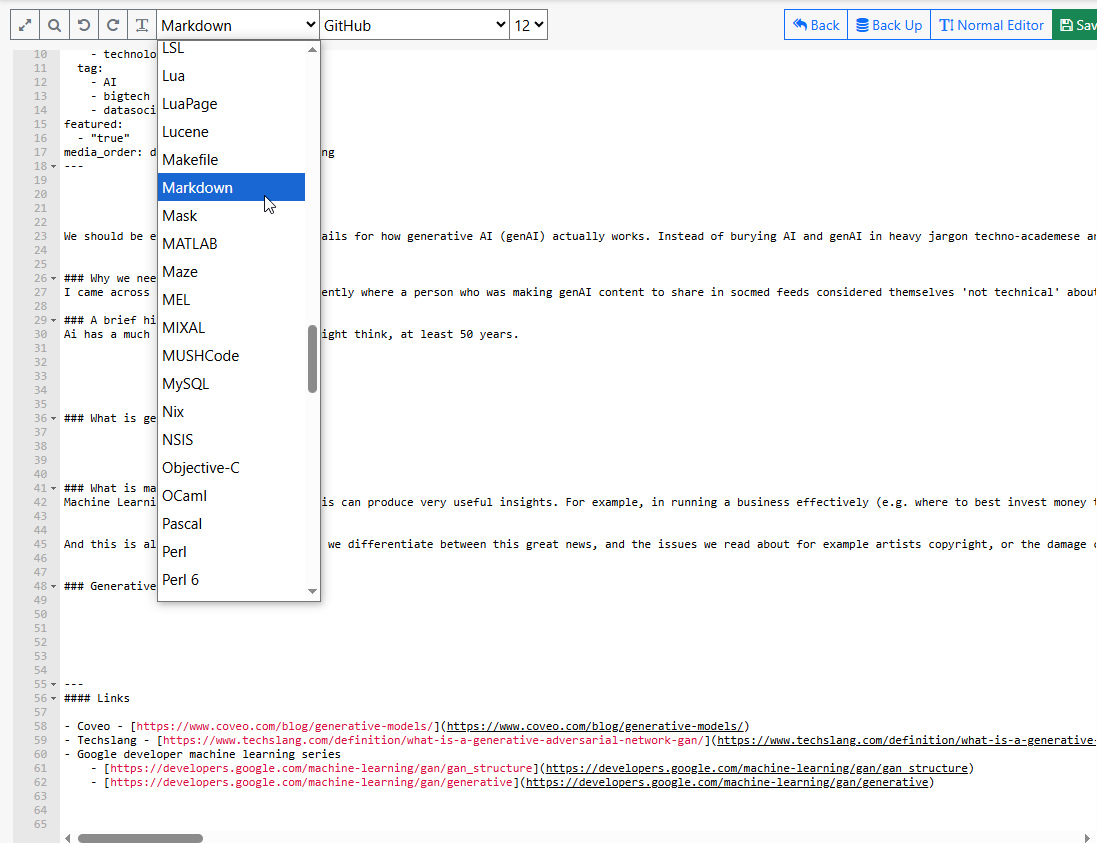Click the dropdown list scroll-down arrow
Image resolution: width=1097 pixels, height=843 pixels.
click(x=312, y=592)
